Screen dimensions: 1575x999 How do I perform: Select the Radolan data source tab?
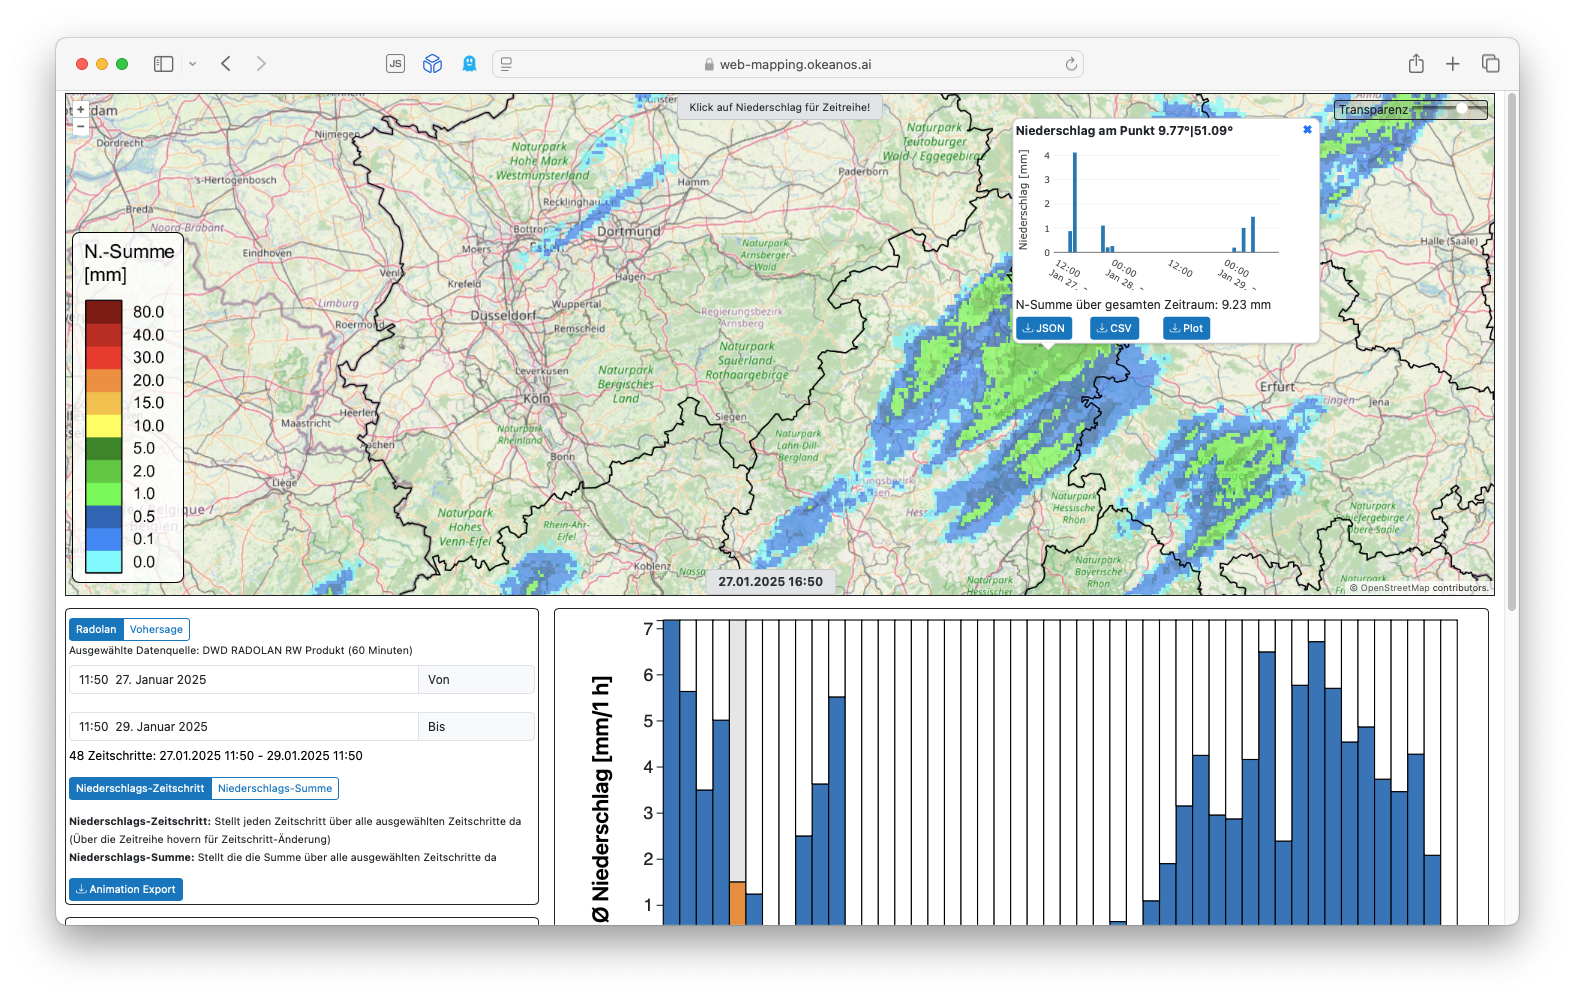pos(96,629)
